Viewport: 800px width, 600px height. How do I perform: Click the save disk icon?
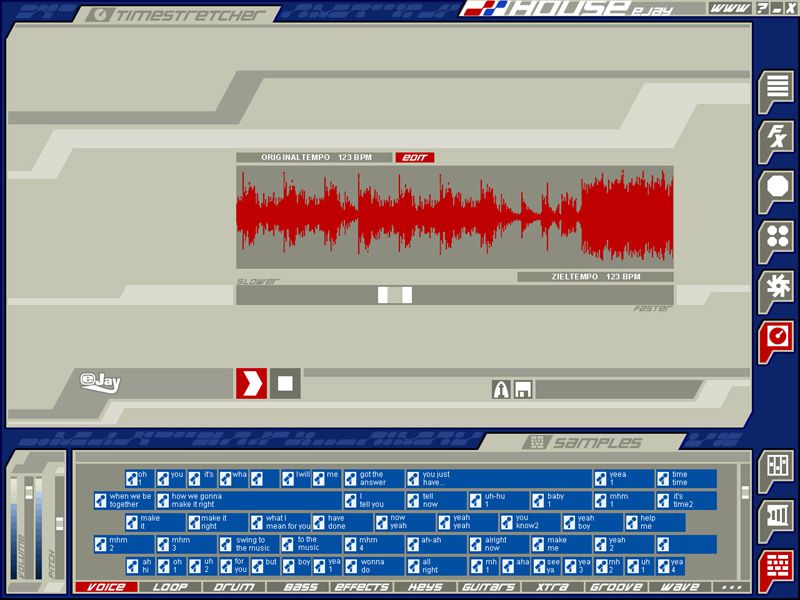coord(523,390)
